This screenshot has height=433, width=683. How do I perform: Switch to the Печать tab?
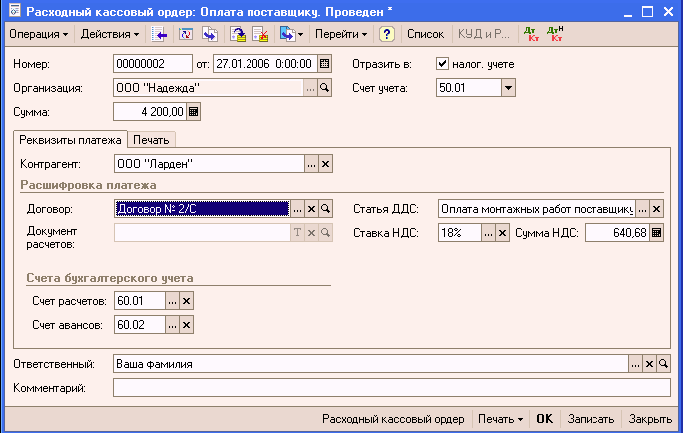click(153, 139)
